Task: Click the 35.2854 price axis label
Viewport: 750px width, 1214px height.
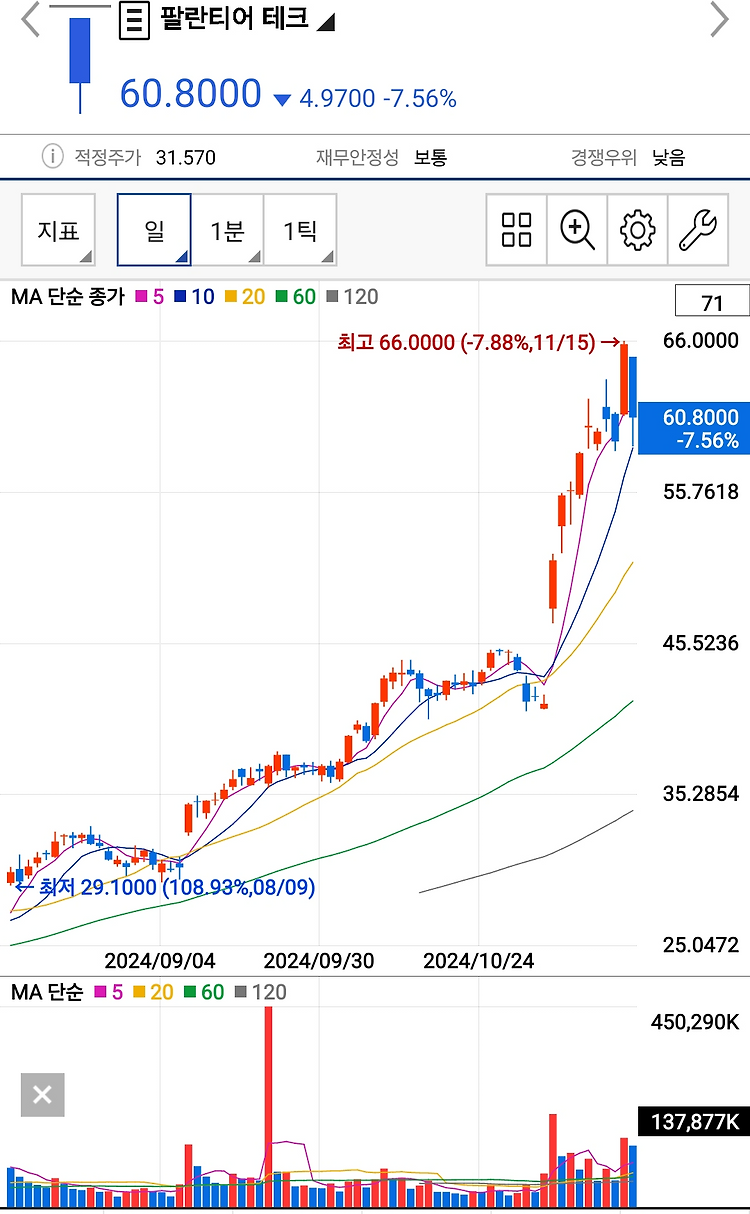Action: coord(701,794)
